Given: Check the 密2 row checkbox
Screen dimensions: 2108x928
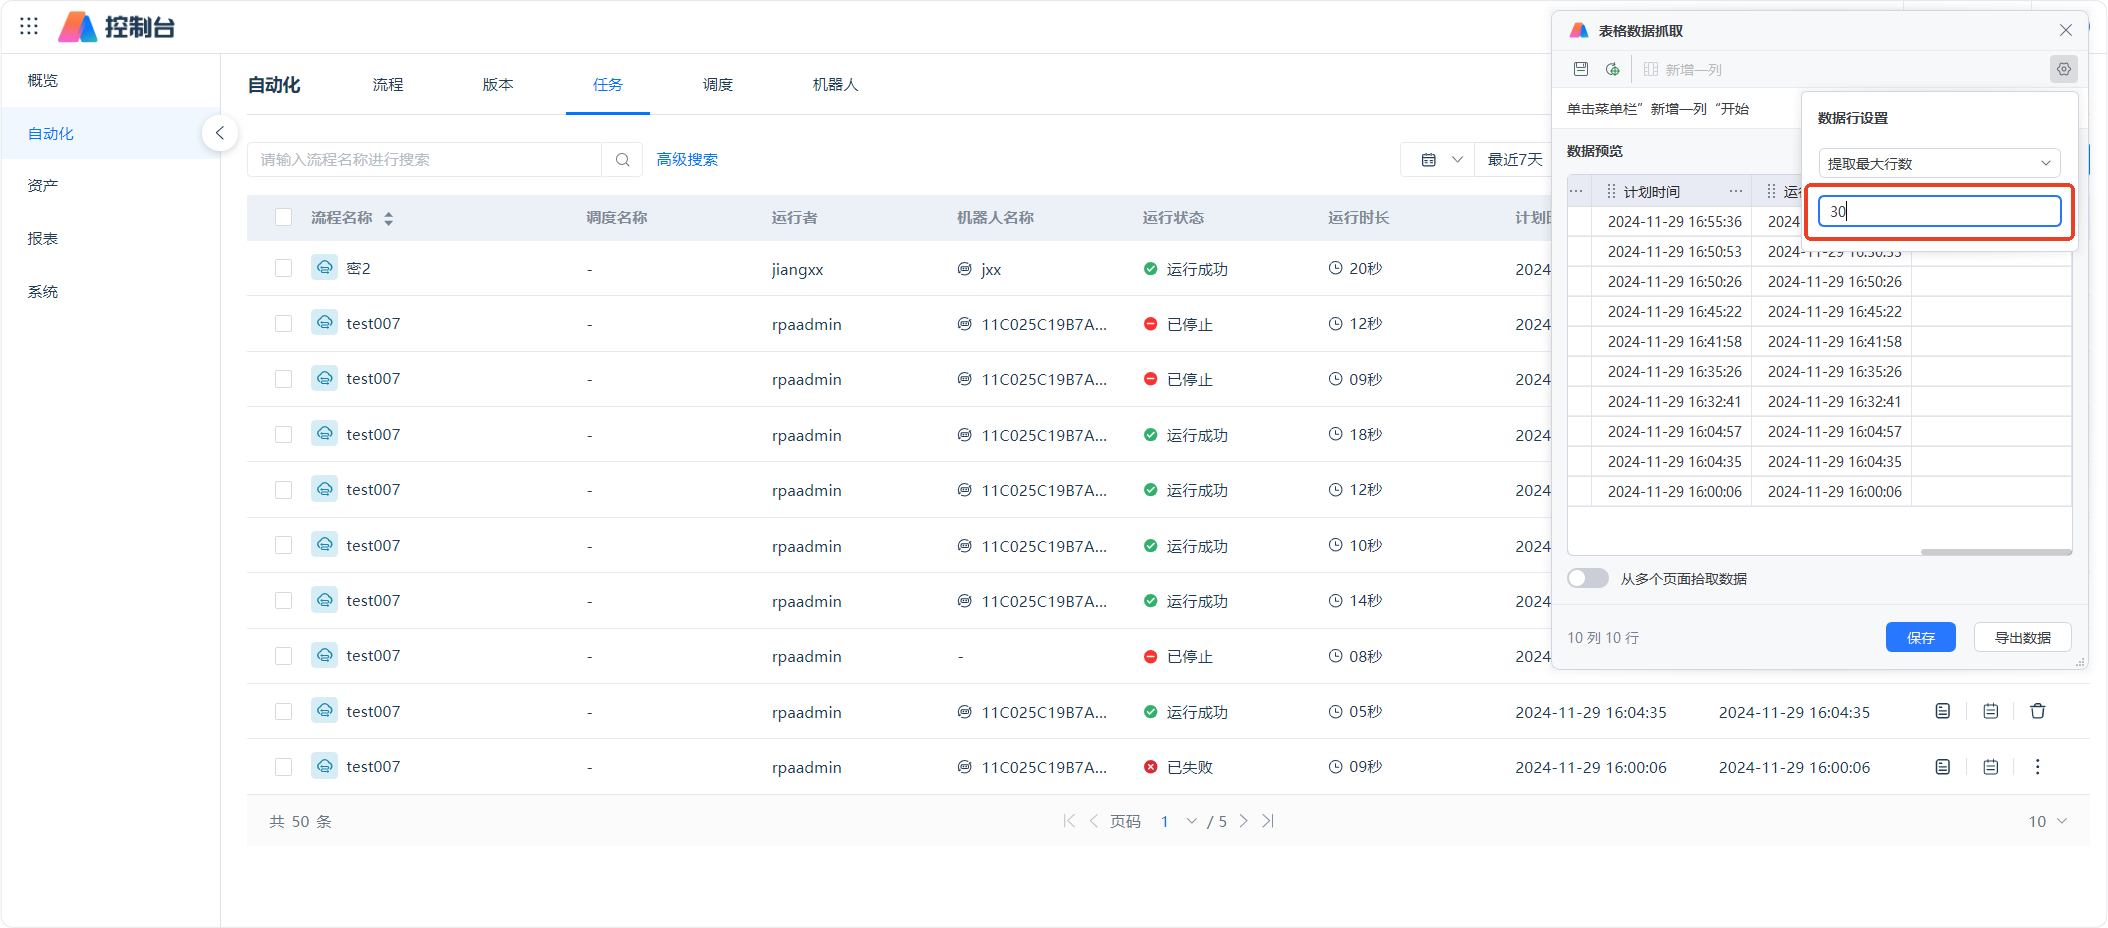Looking at the screenshot, I should click(x=284, y=268).
